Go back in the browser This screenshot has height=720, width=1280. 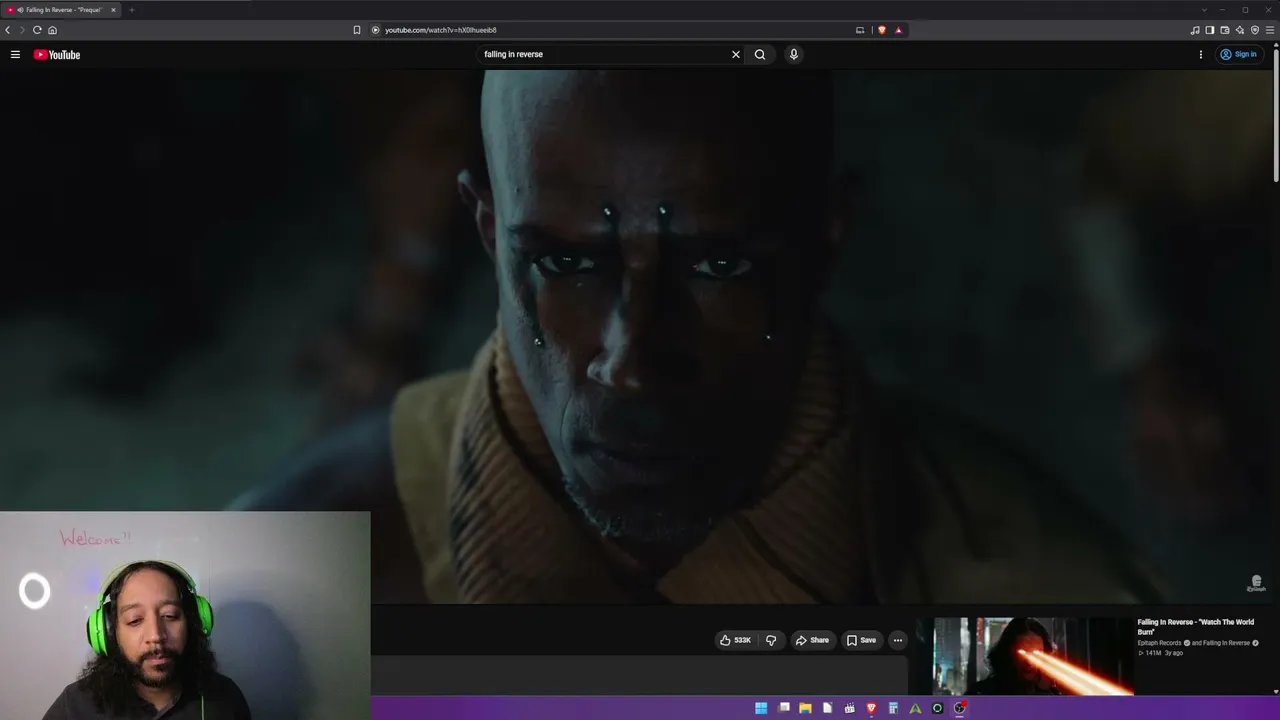click(x=8, y=30)
